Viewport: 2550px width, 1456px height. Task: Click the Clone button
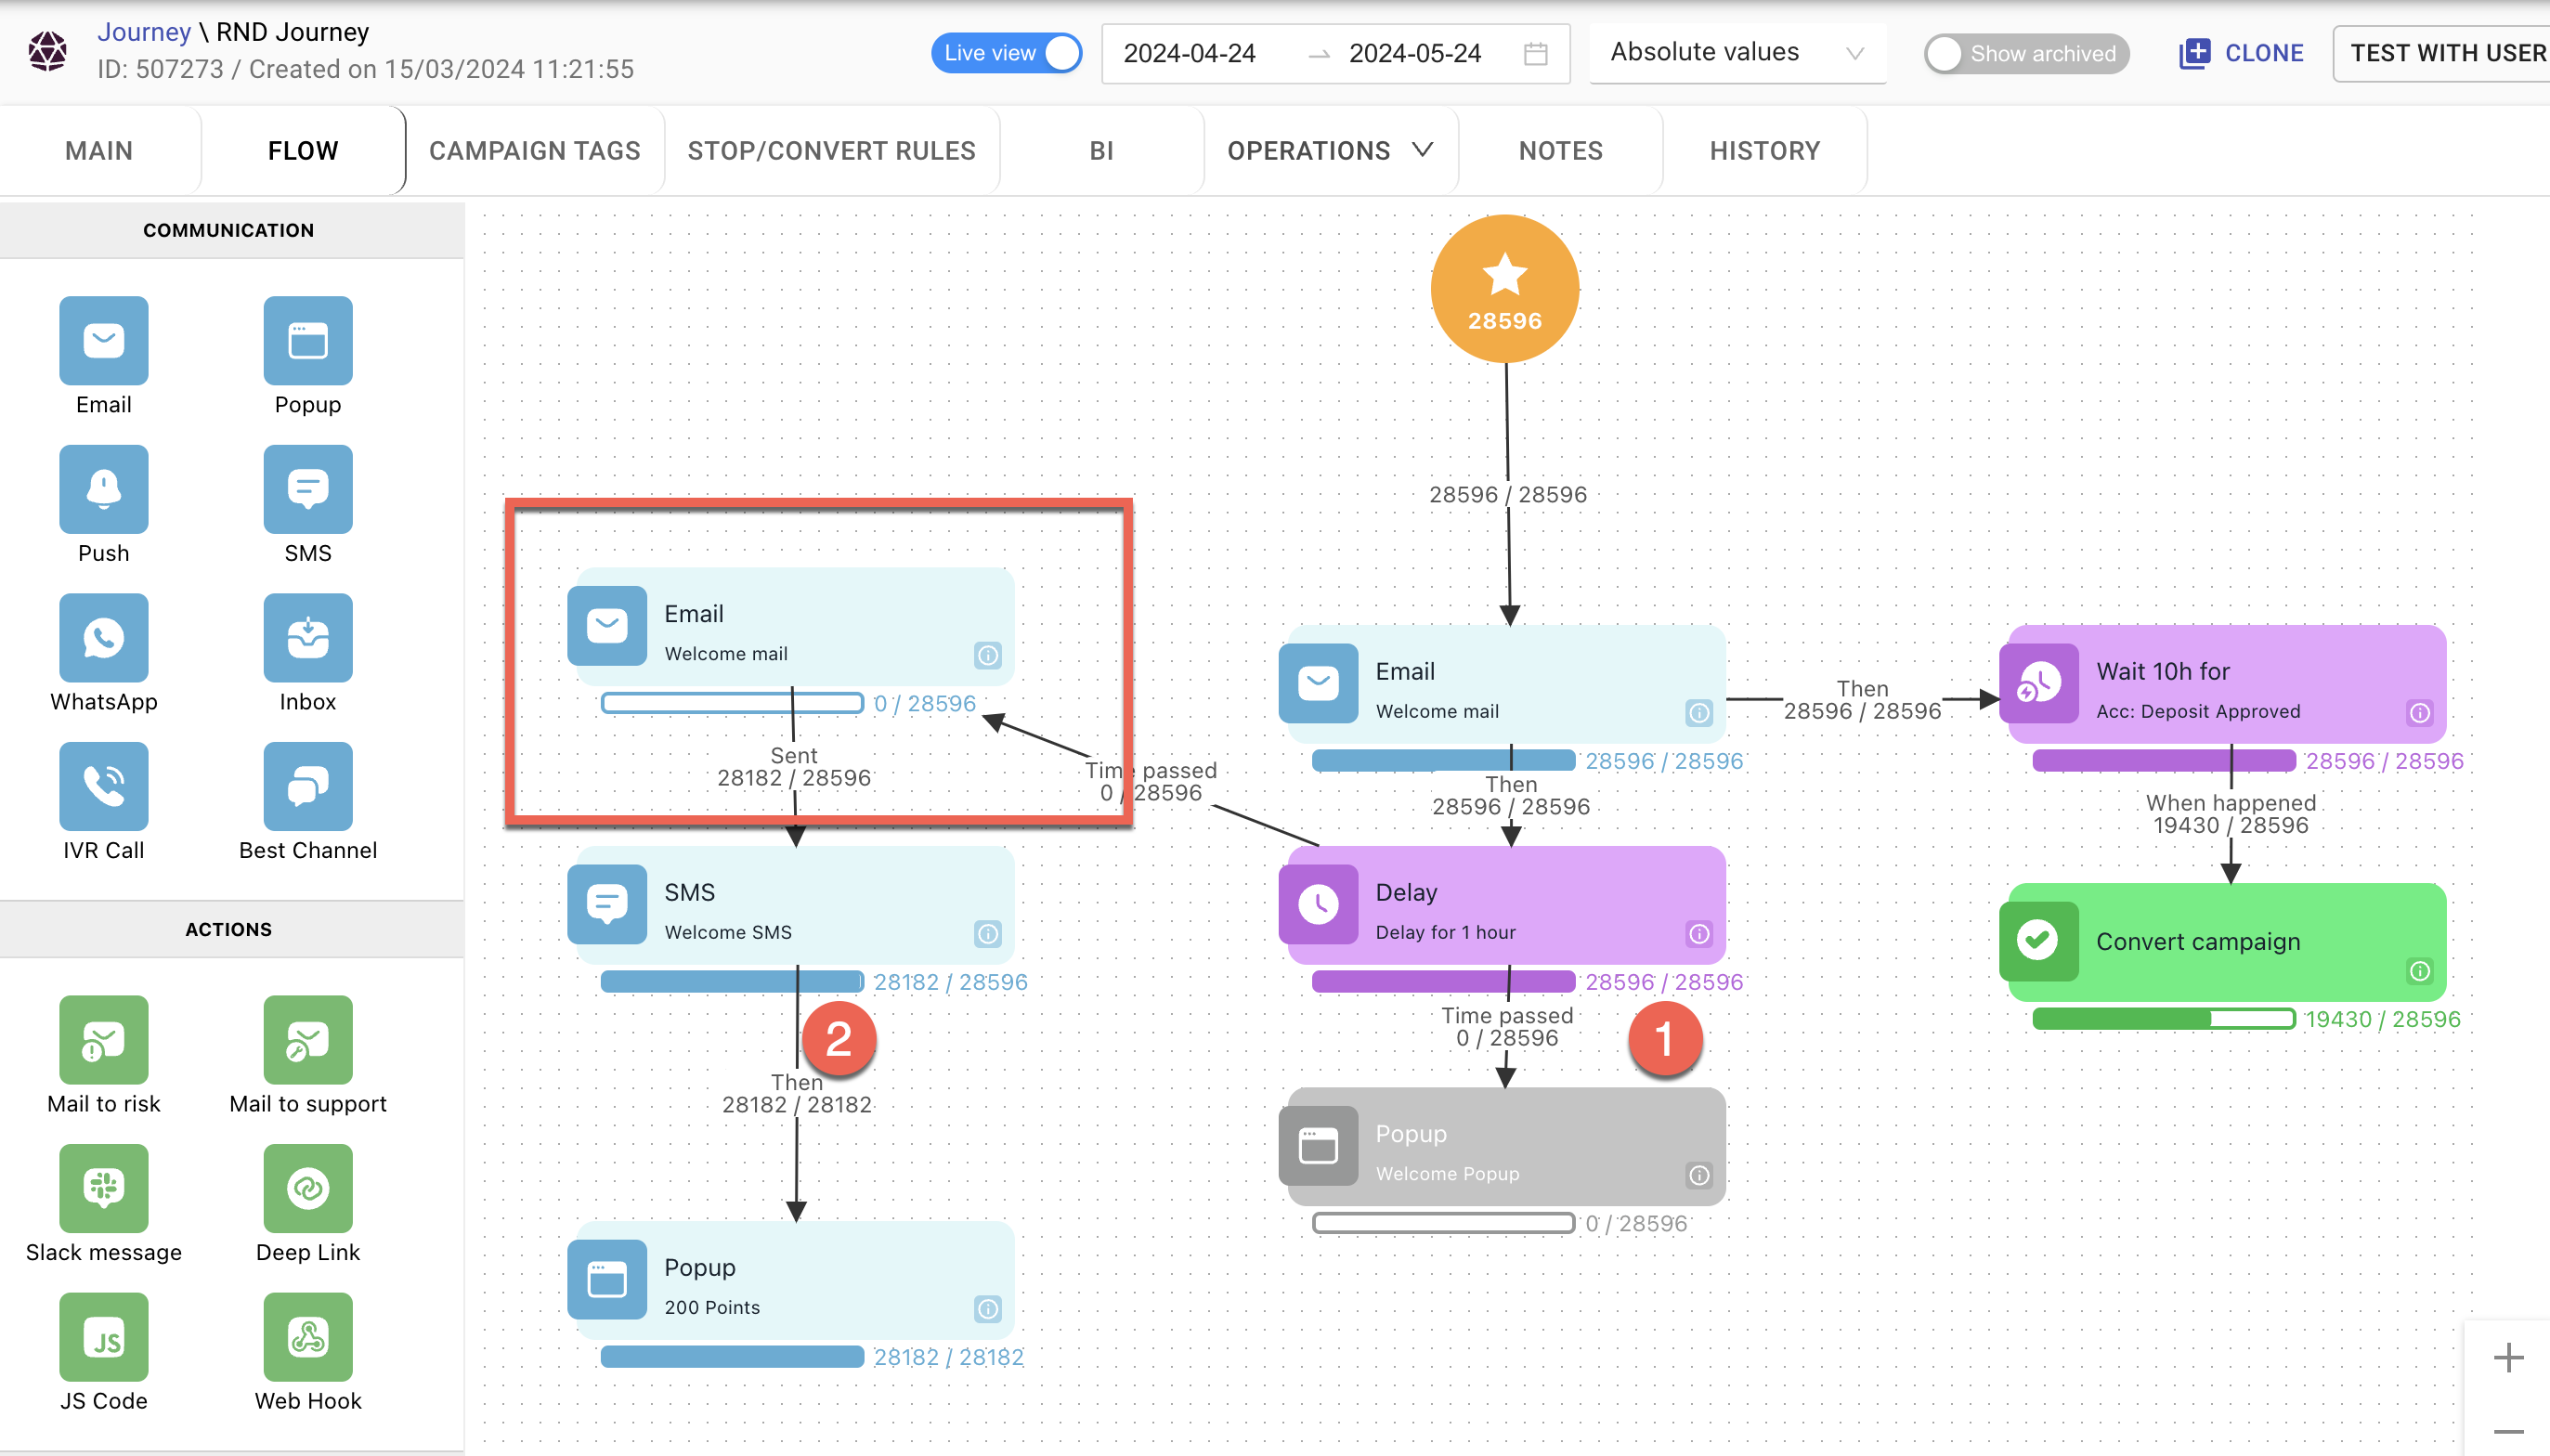(2241, 53)
